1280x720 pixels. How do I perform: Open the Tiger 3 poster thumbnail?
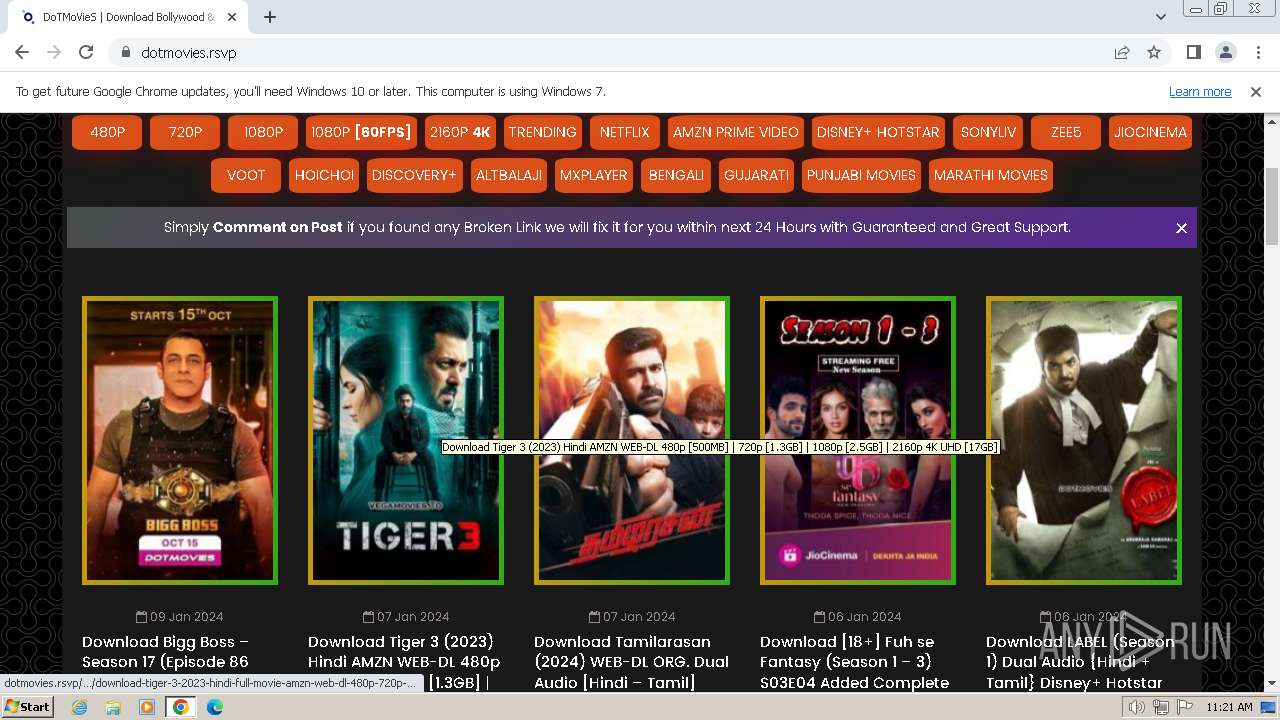coord(406,440)
